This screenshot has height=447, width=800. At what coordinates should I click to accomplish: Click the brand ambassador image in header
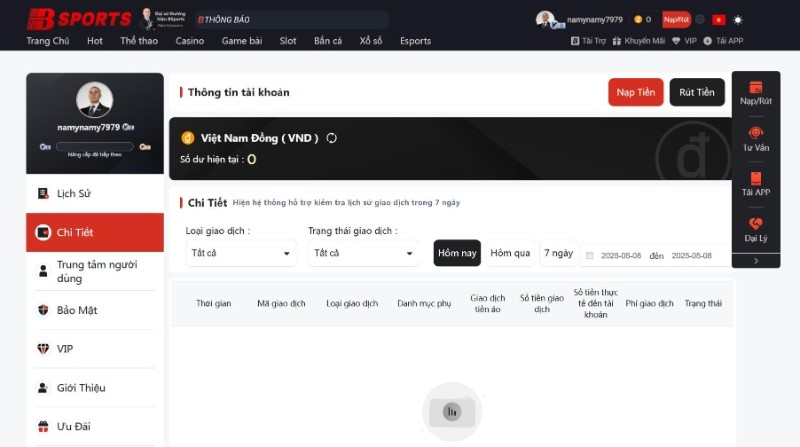coord(163,19)
